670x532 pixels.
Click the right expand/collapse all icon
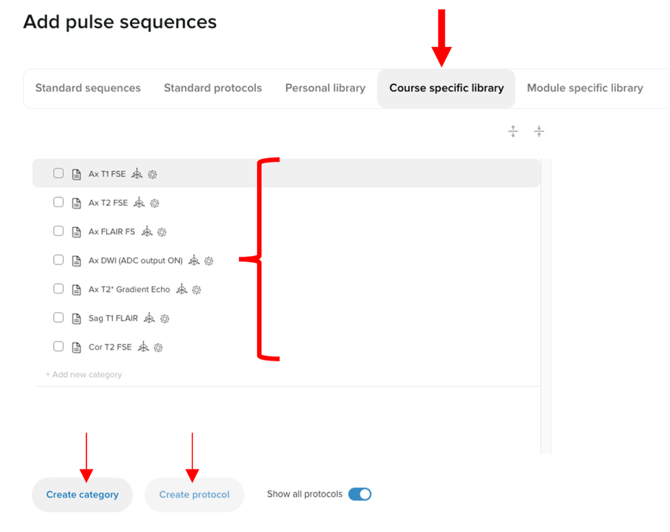click(539, 131)
